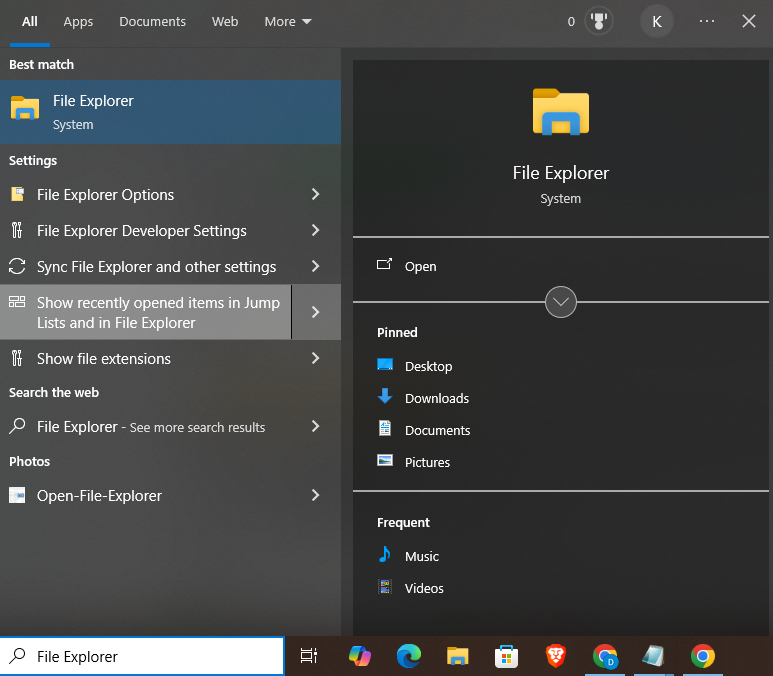
Task: Switch to the Documents tab
Action: point(152,21)
